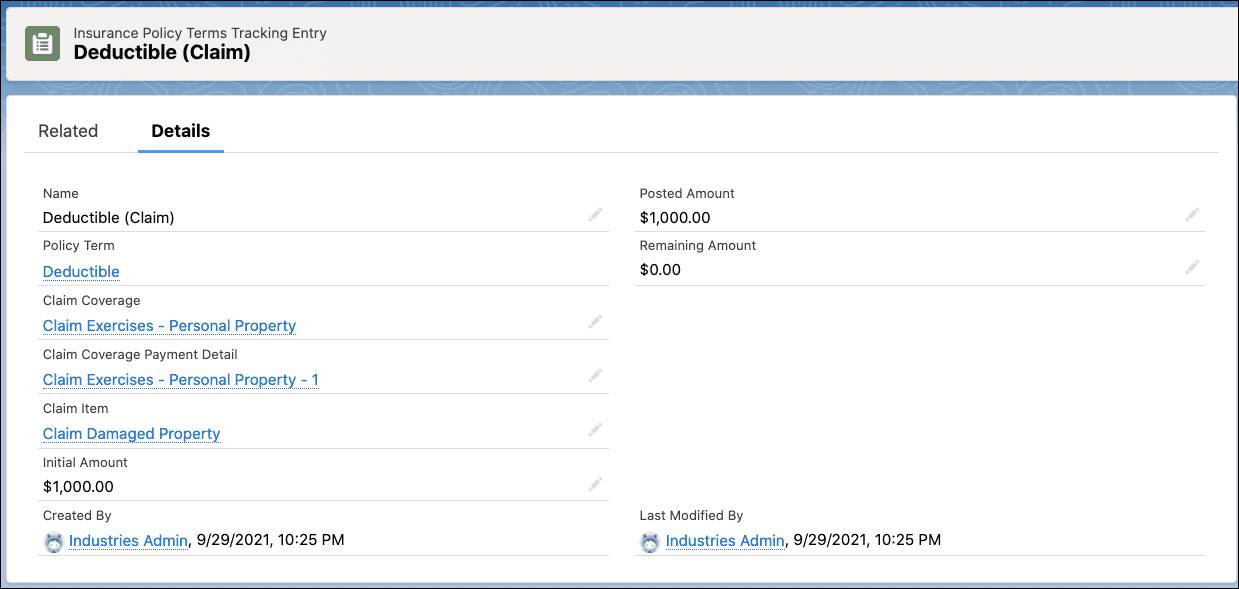
Task: Click the Claim Coverage Payment Detail edit pencil
Action: [595, 376]
